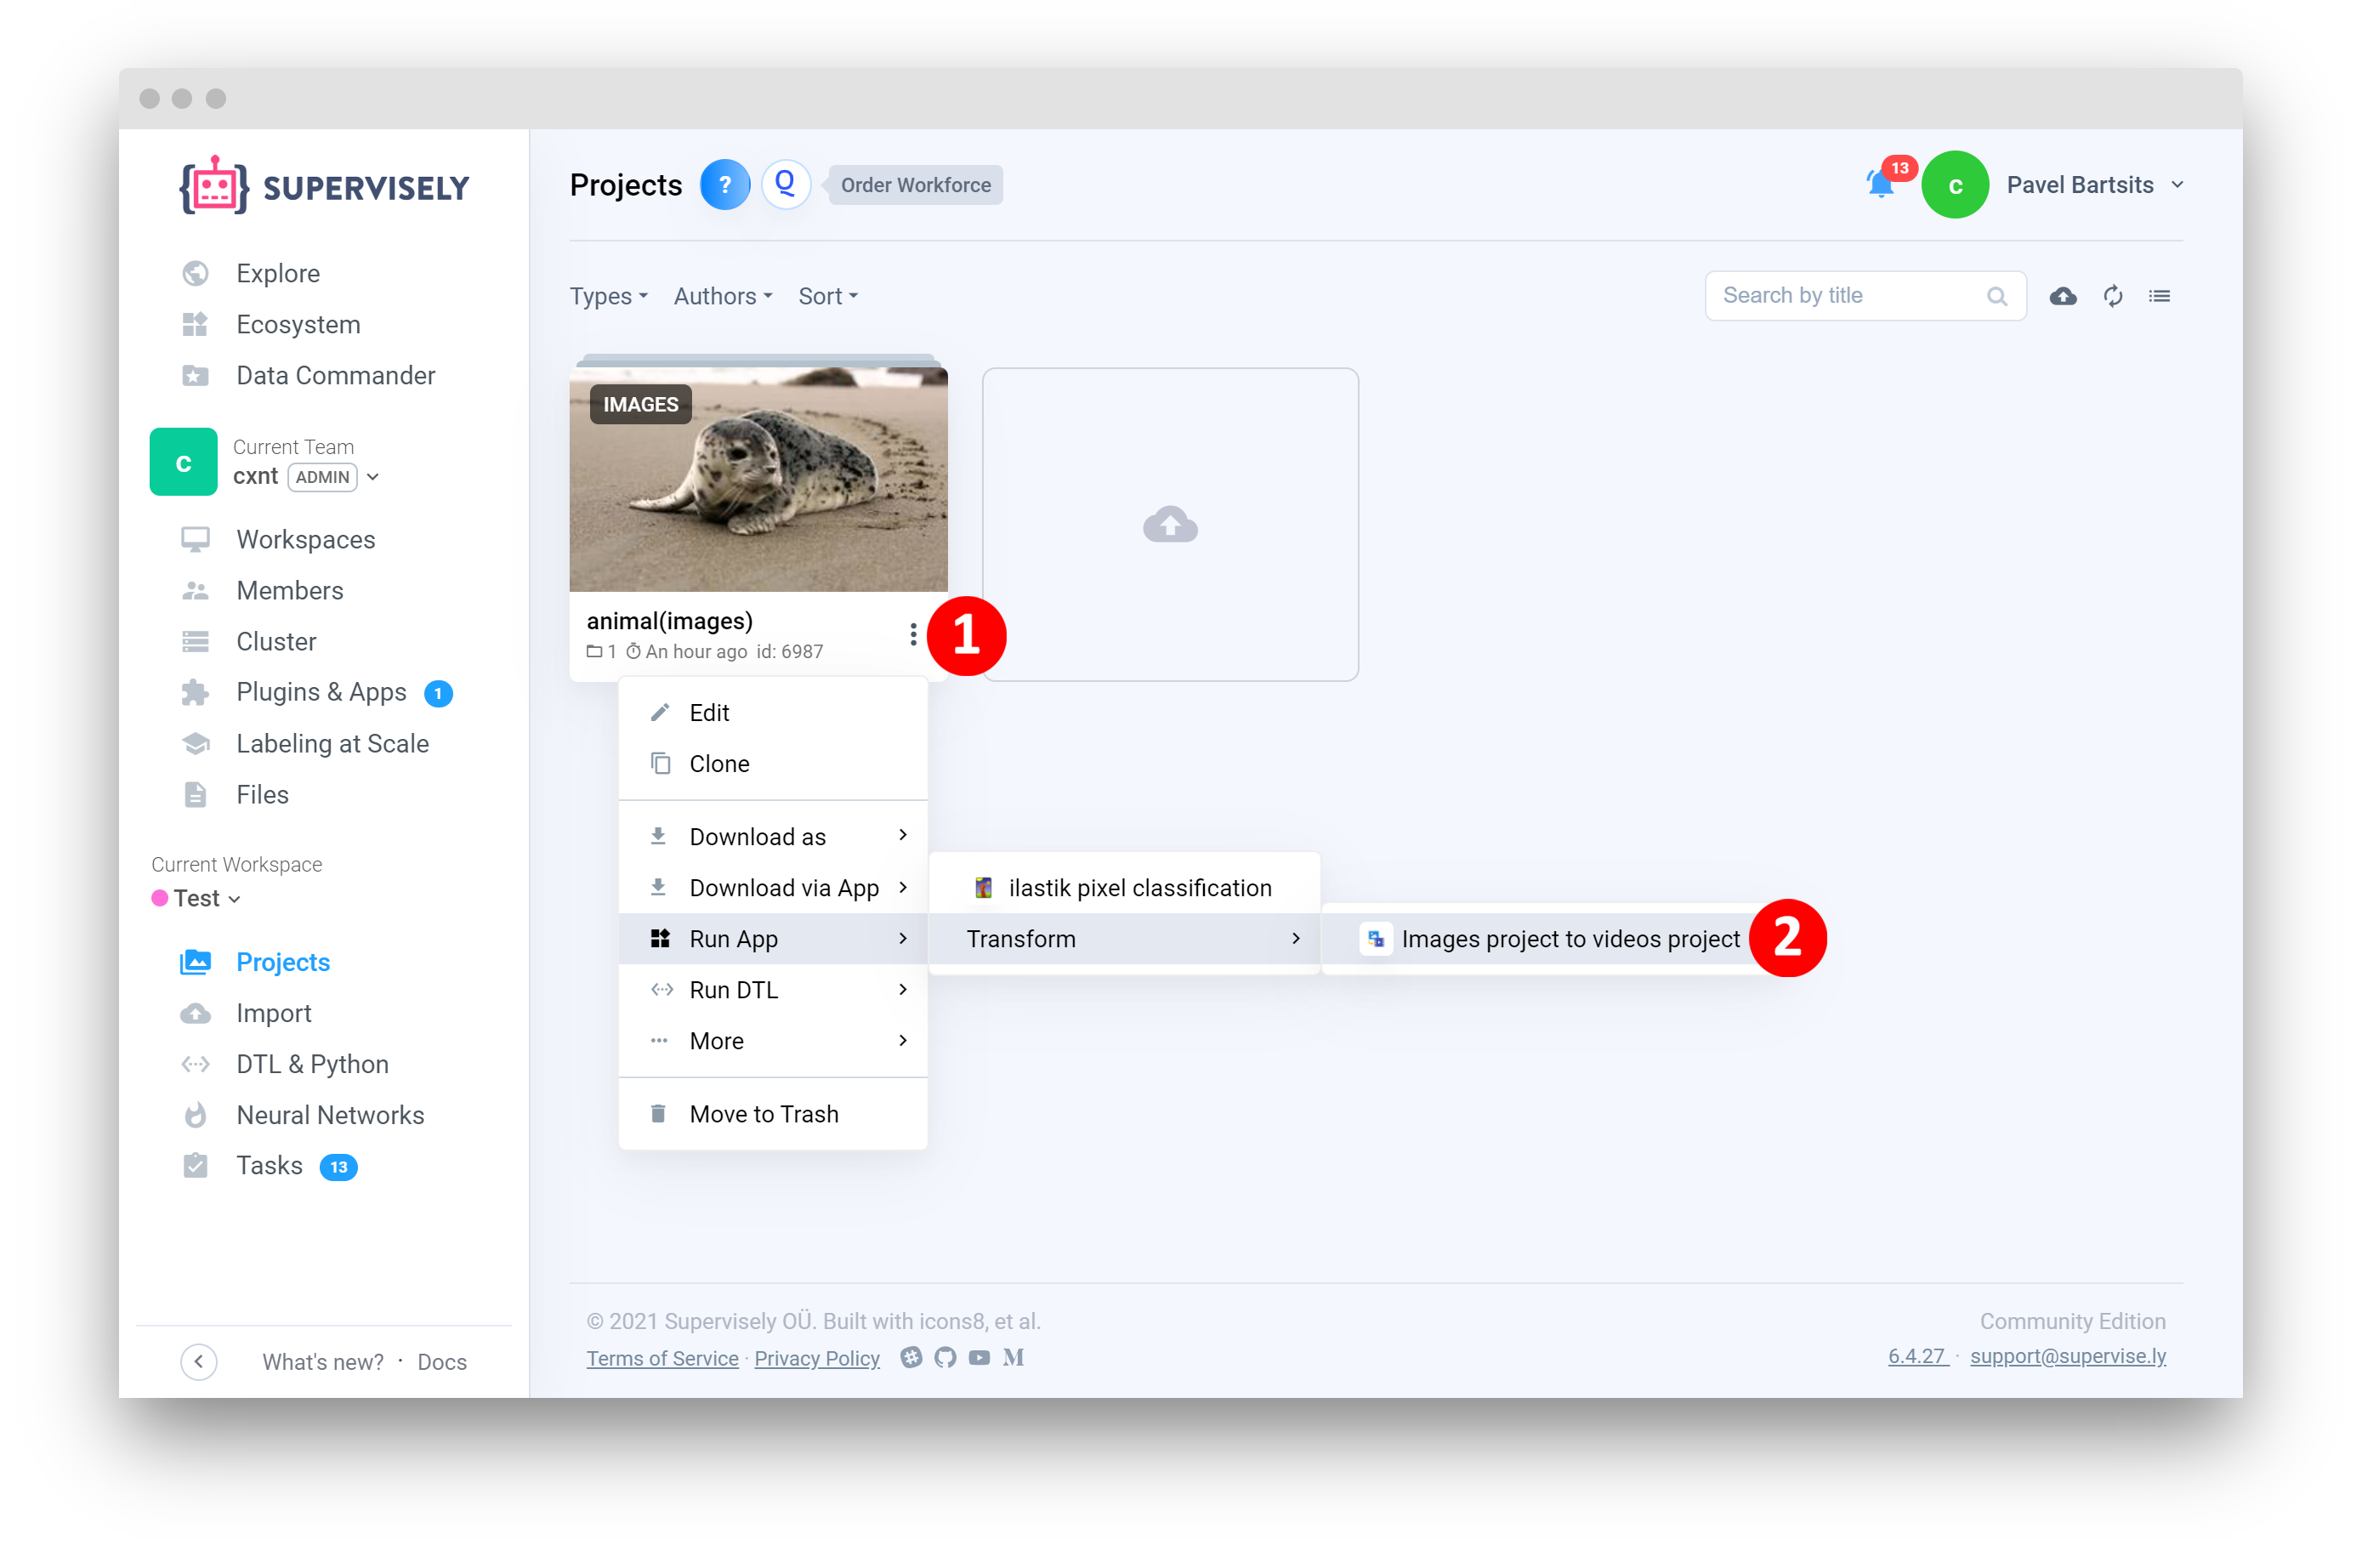
Task: Collapse sidebar with the left arrow icon
Action: click(x=199, y=1361)
